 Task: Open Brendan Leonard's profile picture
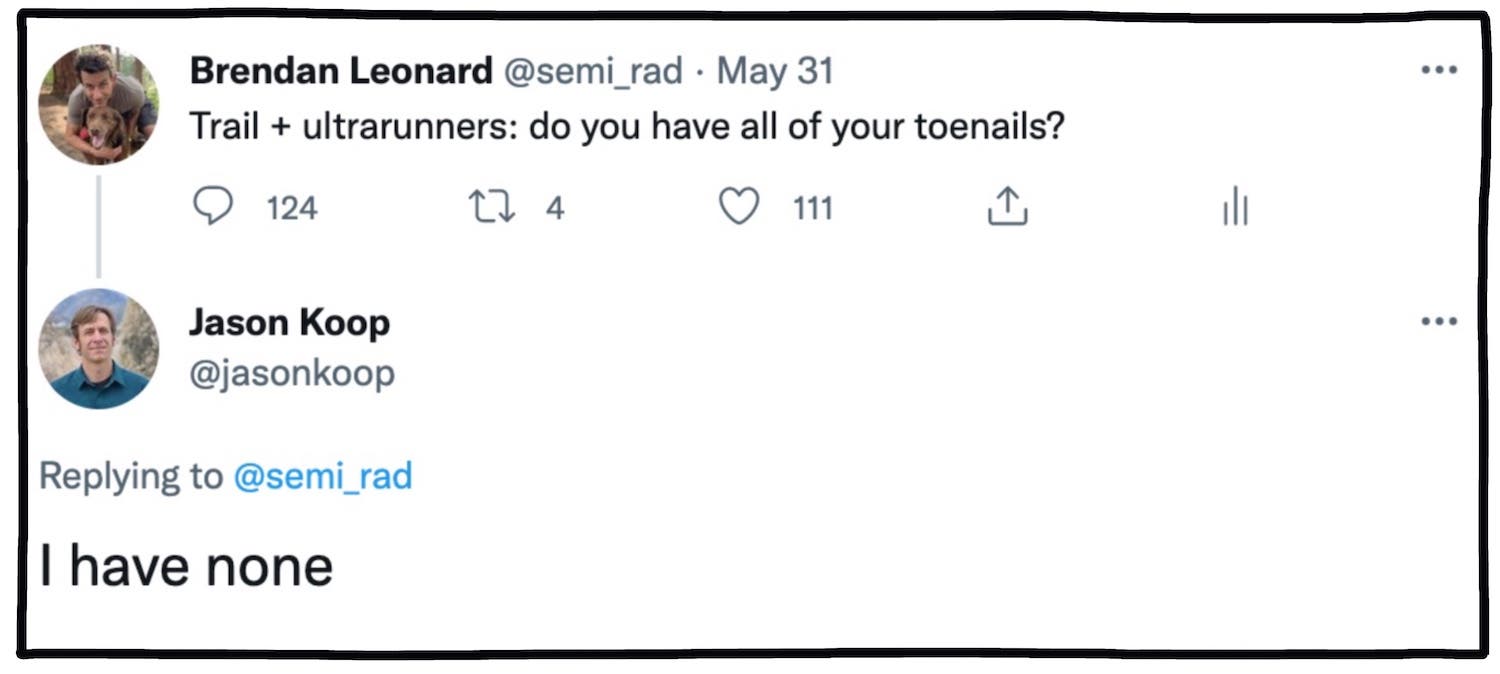(98, 105)
